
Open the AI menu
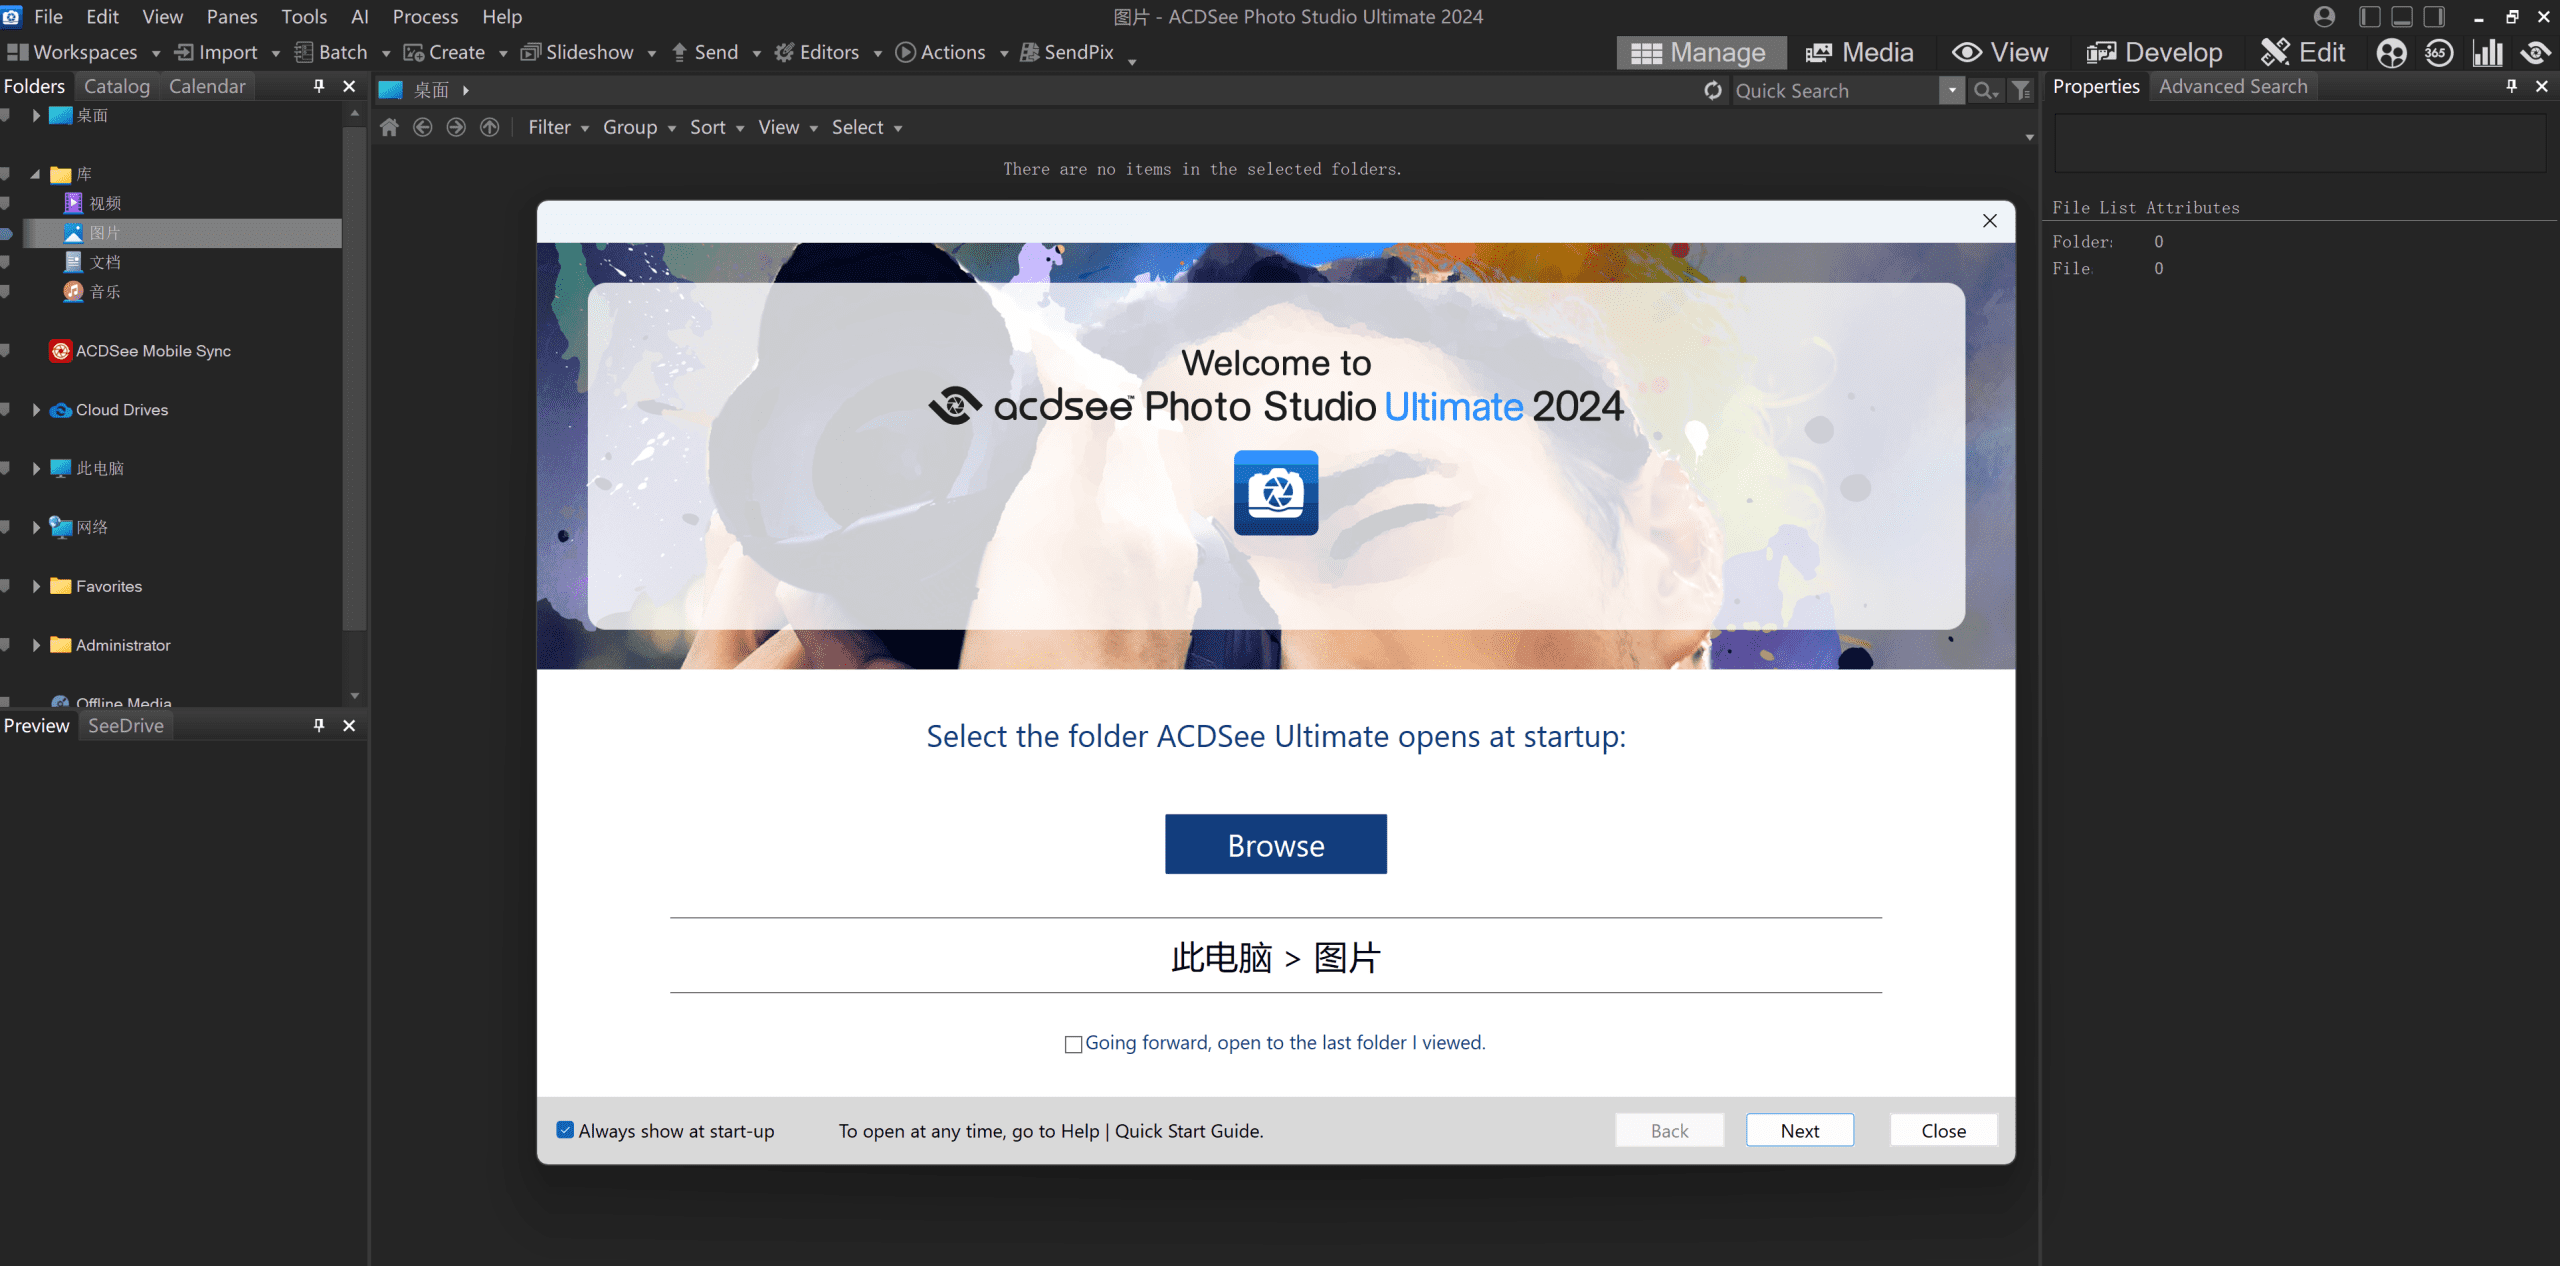coord(360,17)
